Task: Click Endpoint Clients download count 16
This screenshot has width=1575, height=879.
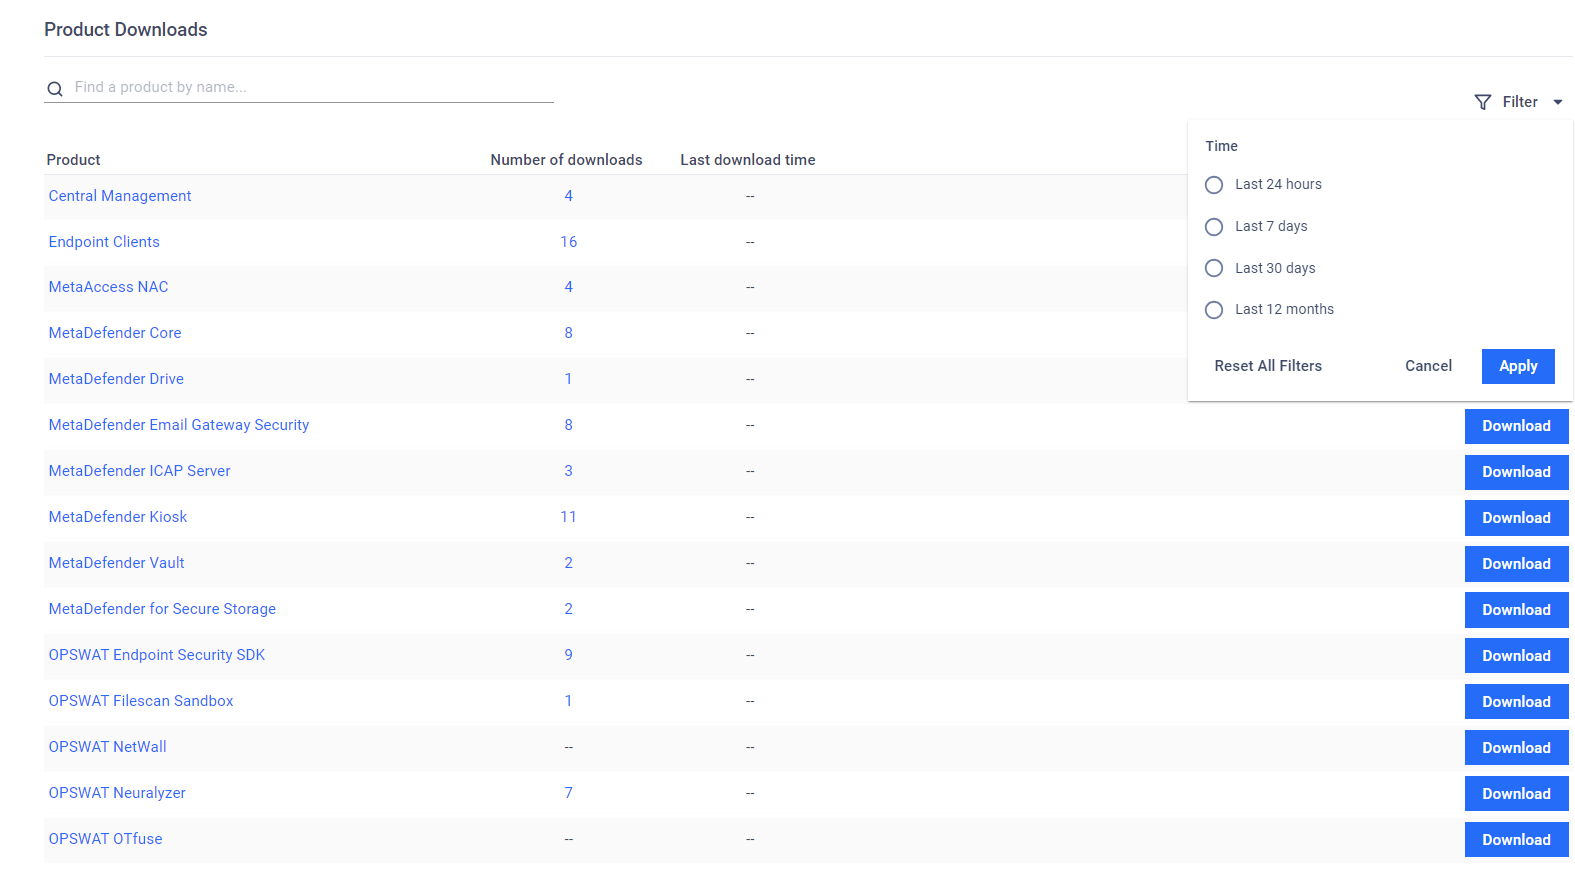Action: click(568, 242)
